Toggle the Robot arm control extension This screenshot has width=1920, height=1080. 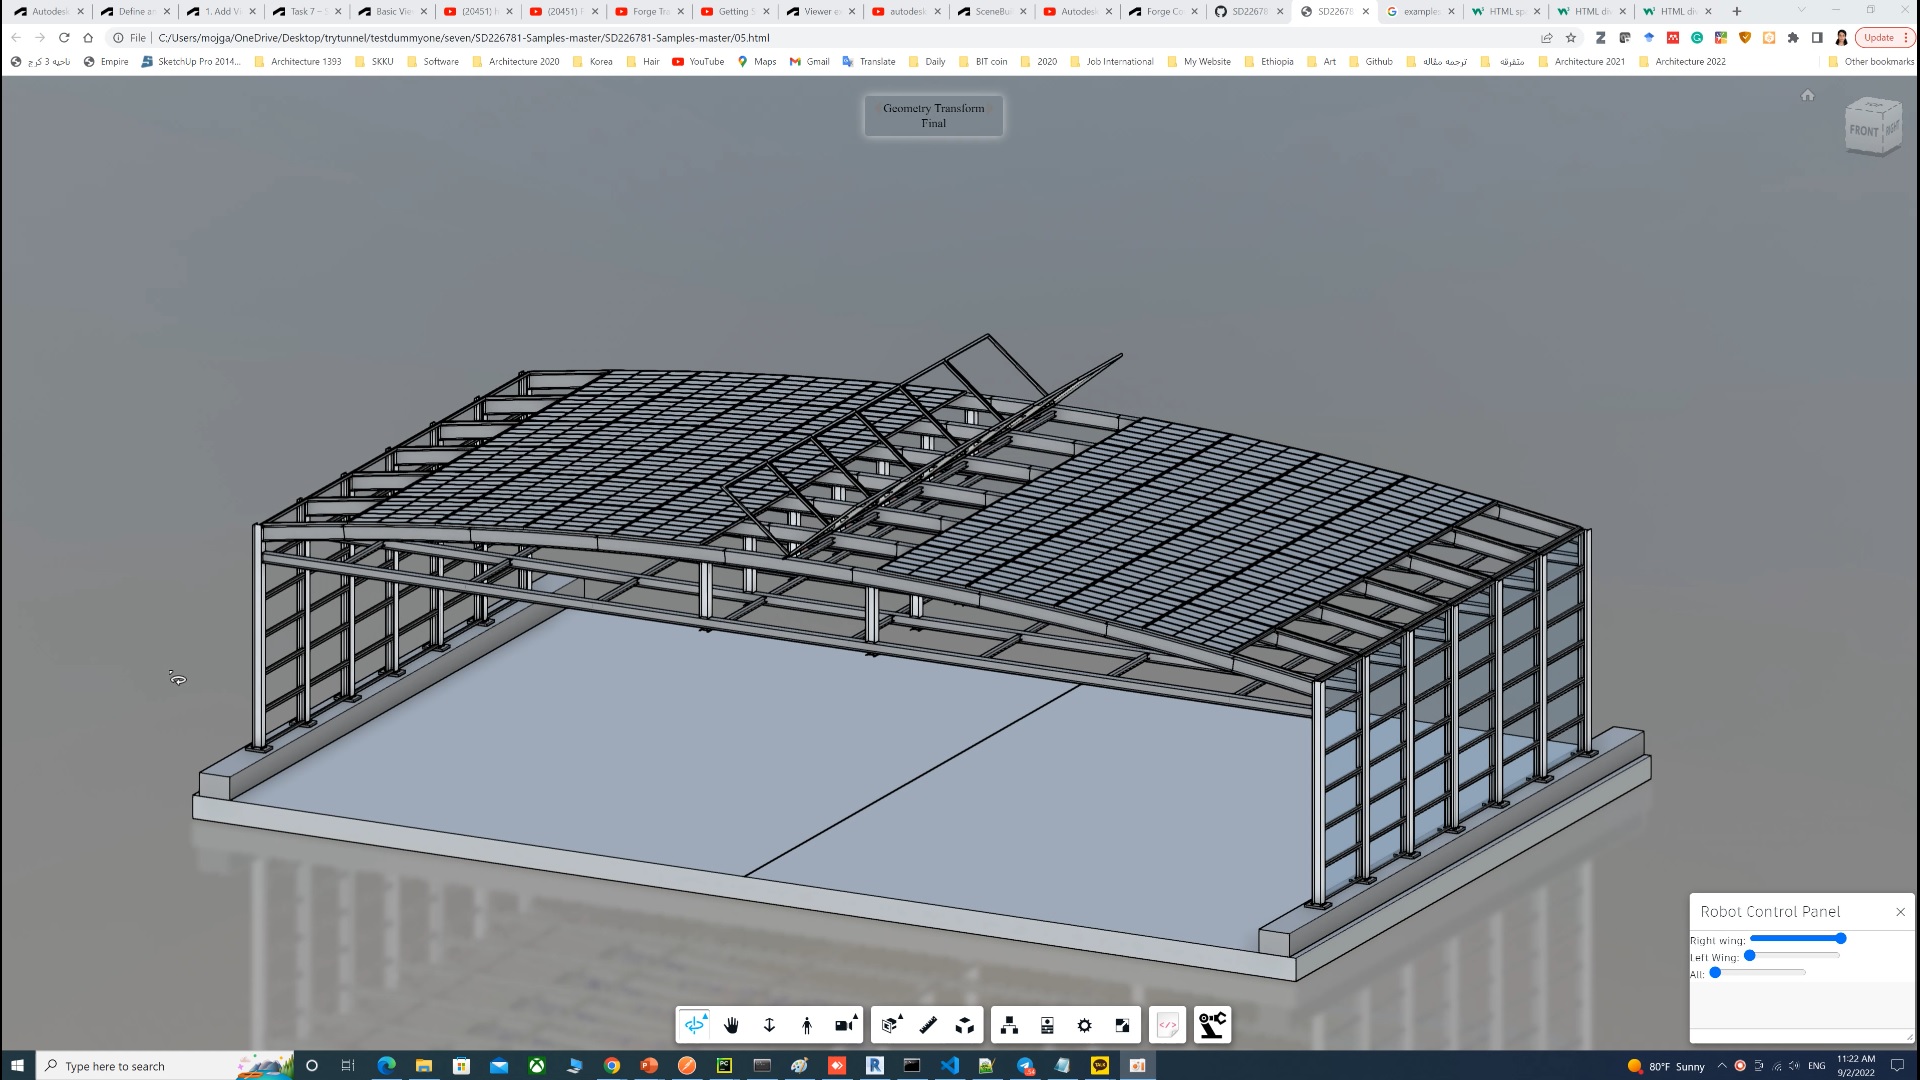click(1212, 1025)
